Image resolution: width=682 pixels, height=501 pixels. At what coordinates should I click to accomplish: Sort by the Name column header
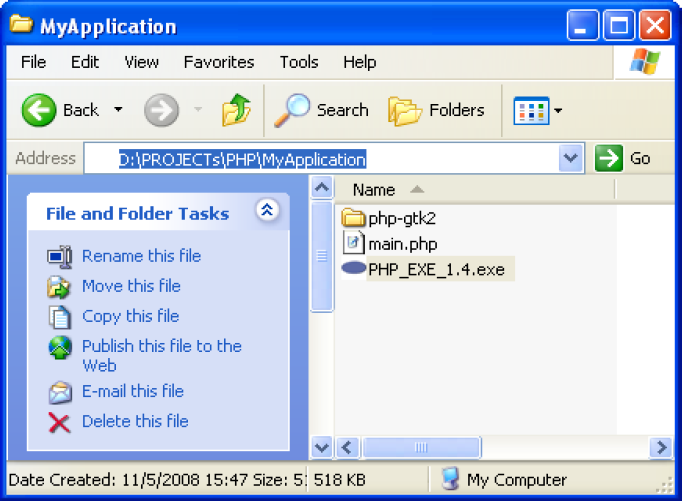coord(475,190)
